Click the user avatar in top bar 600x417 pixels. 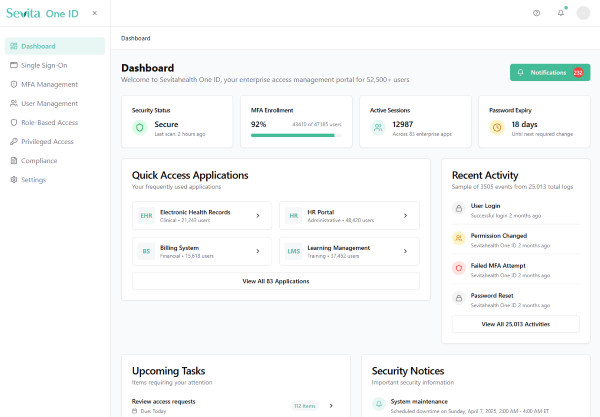point(583,13)
